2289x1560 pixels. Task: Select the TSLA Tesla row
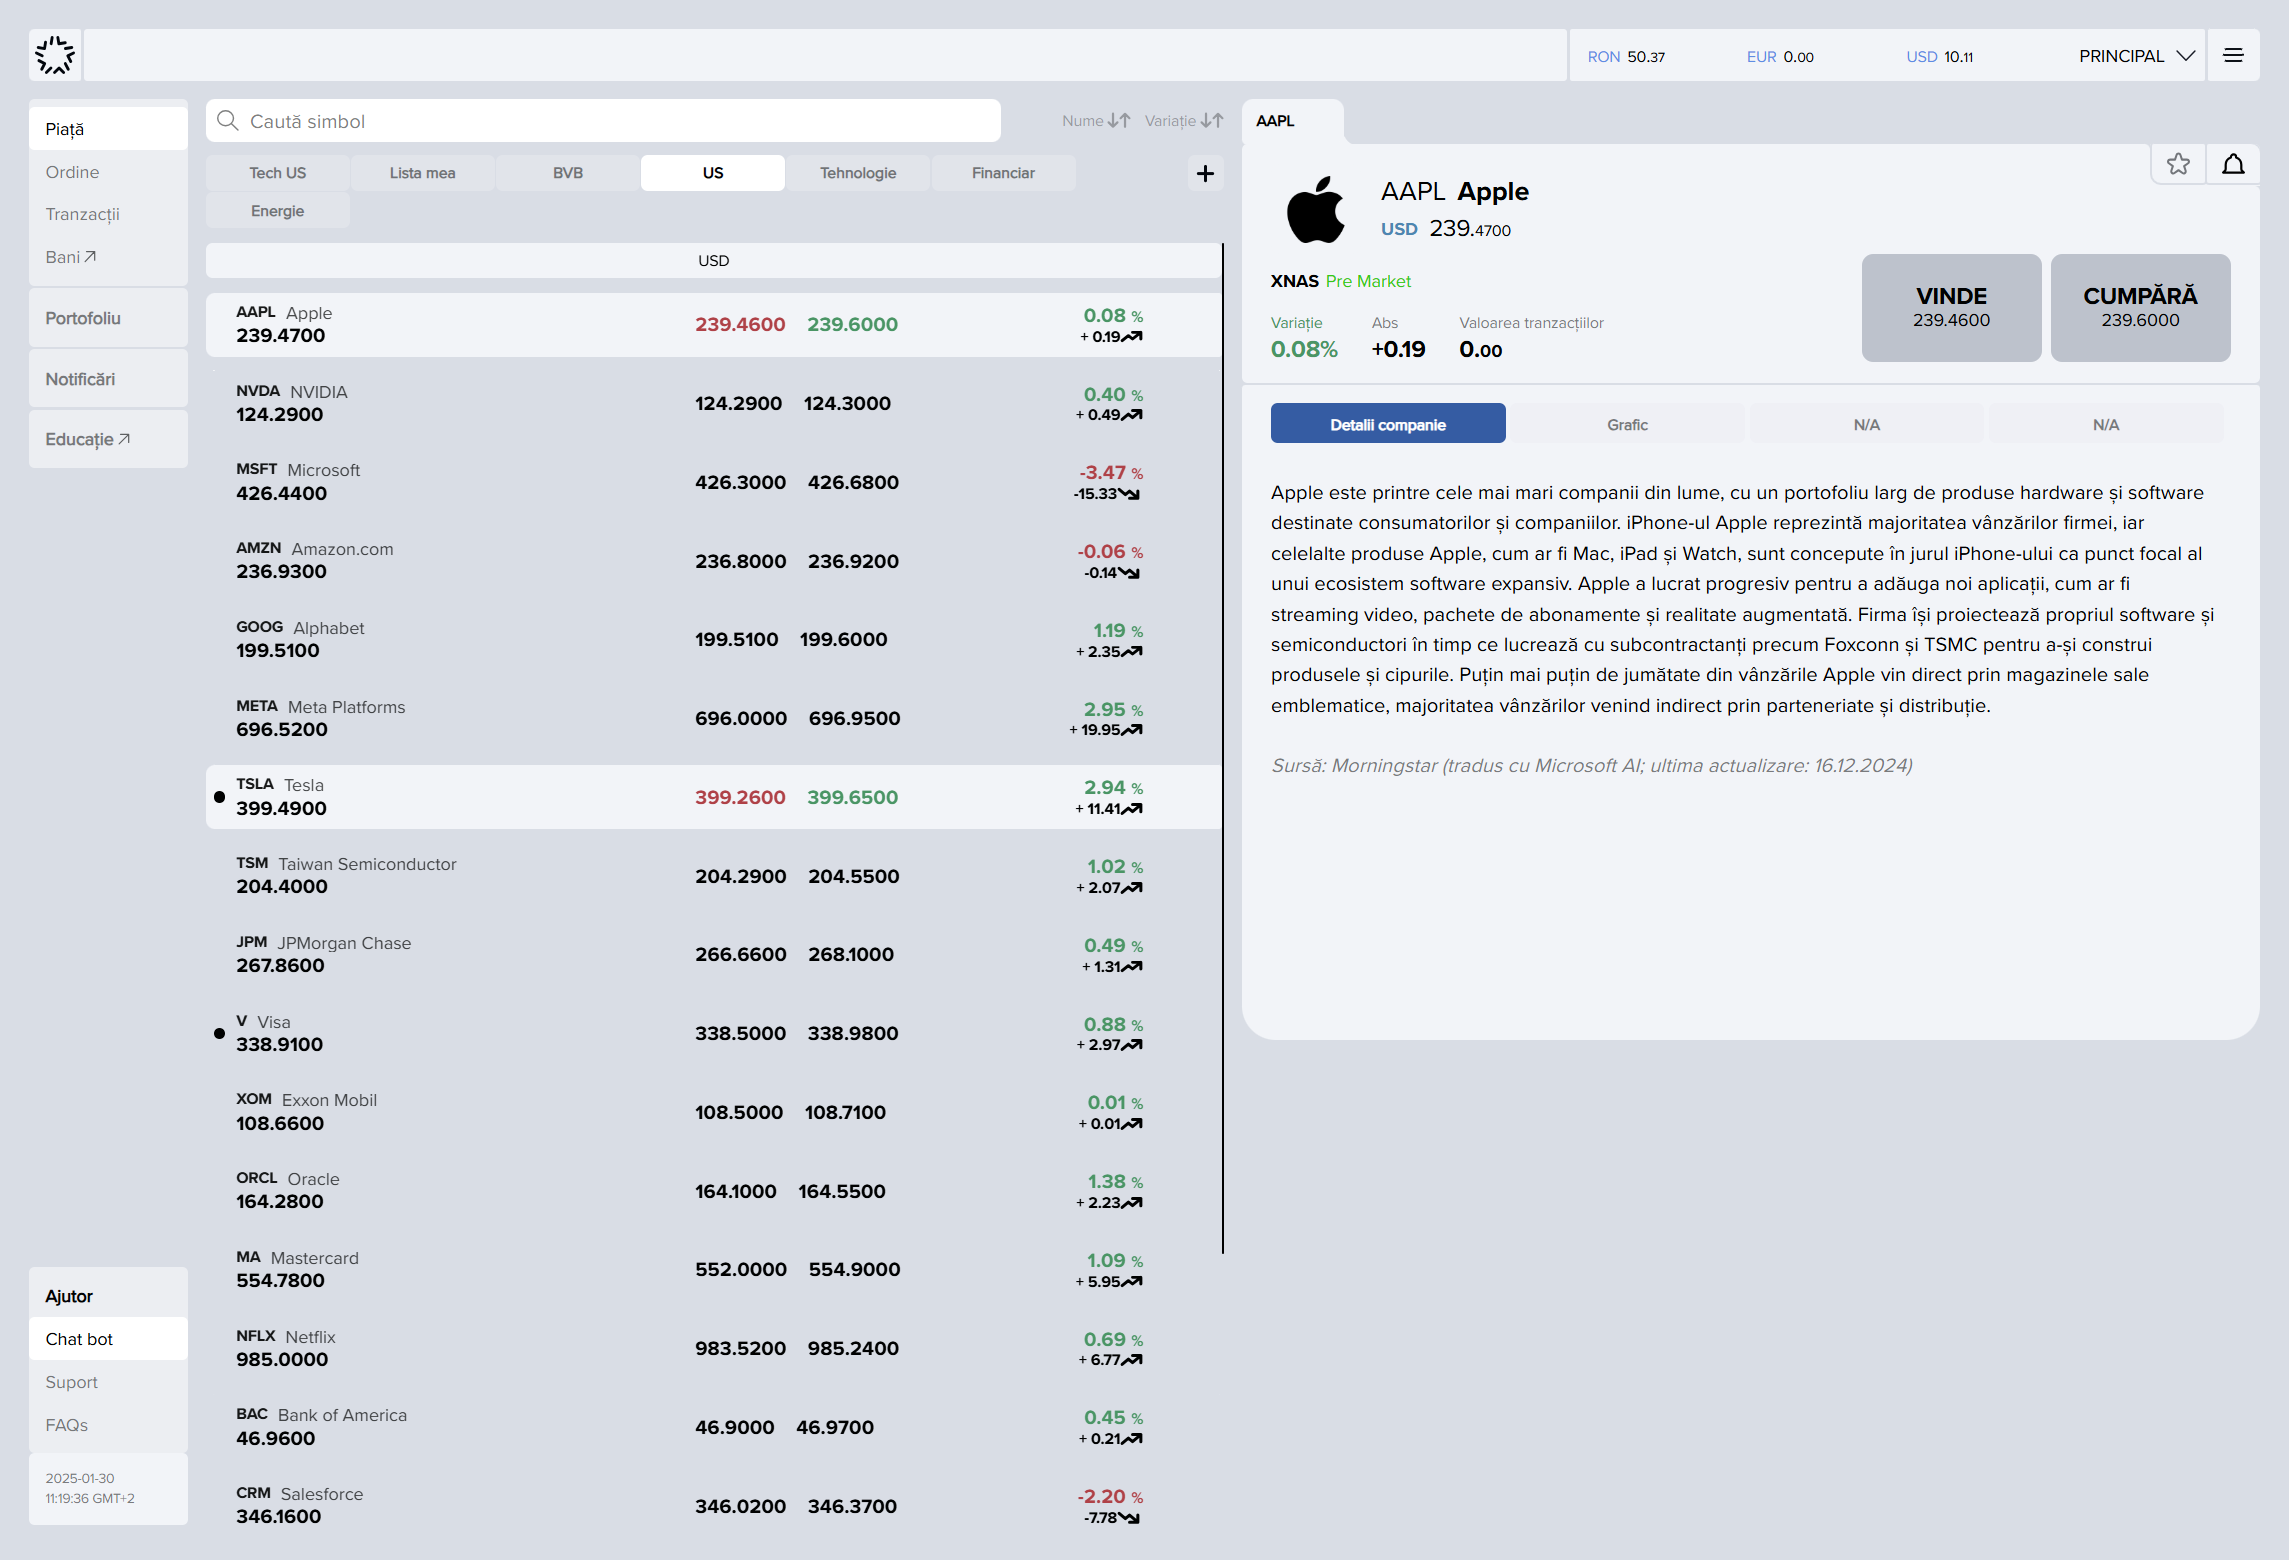point(713,797)
